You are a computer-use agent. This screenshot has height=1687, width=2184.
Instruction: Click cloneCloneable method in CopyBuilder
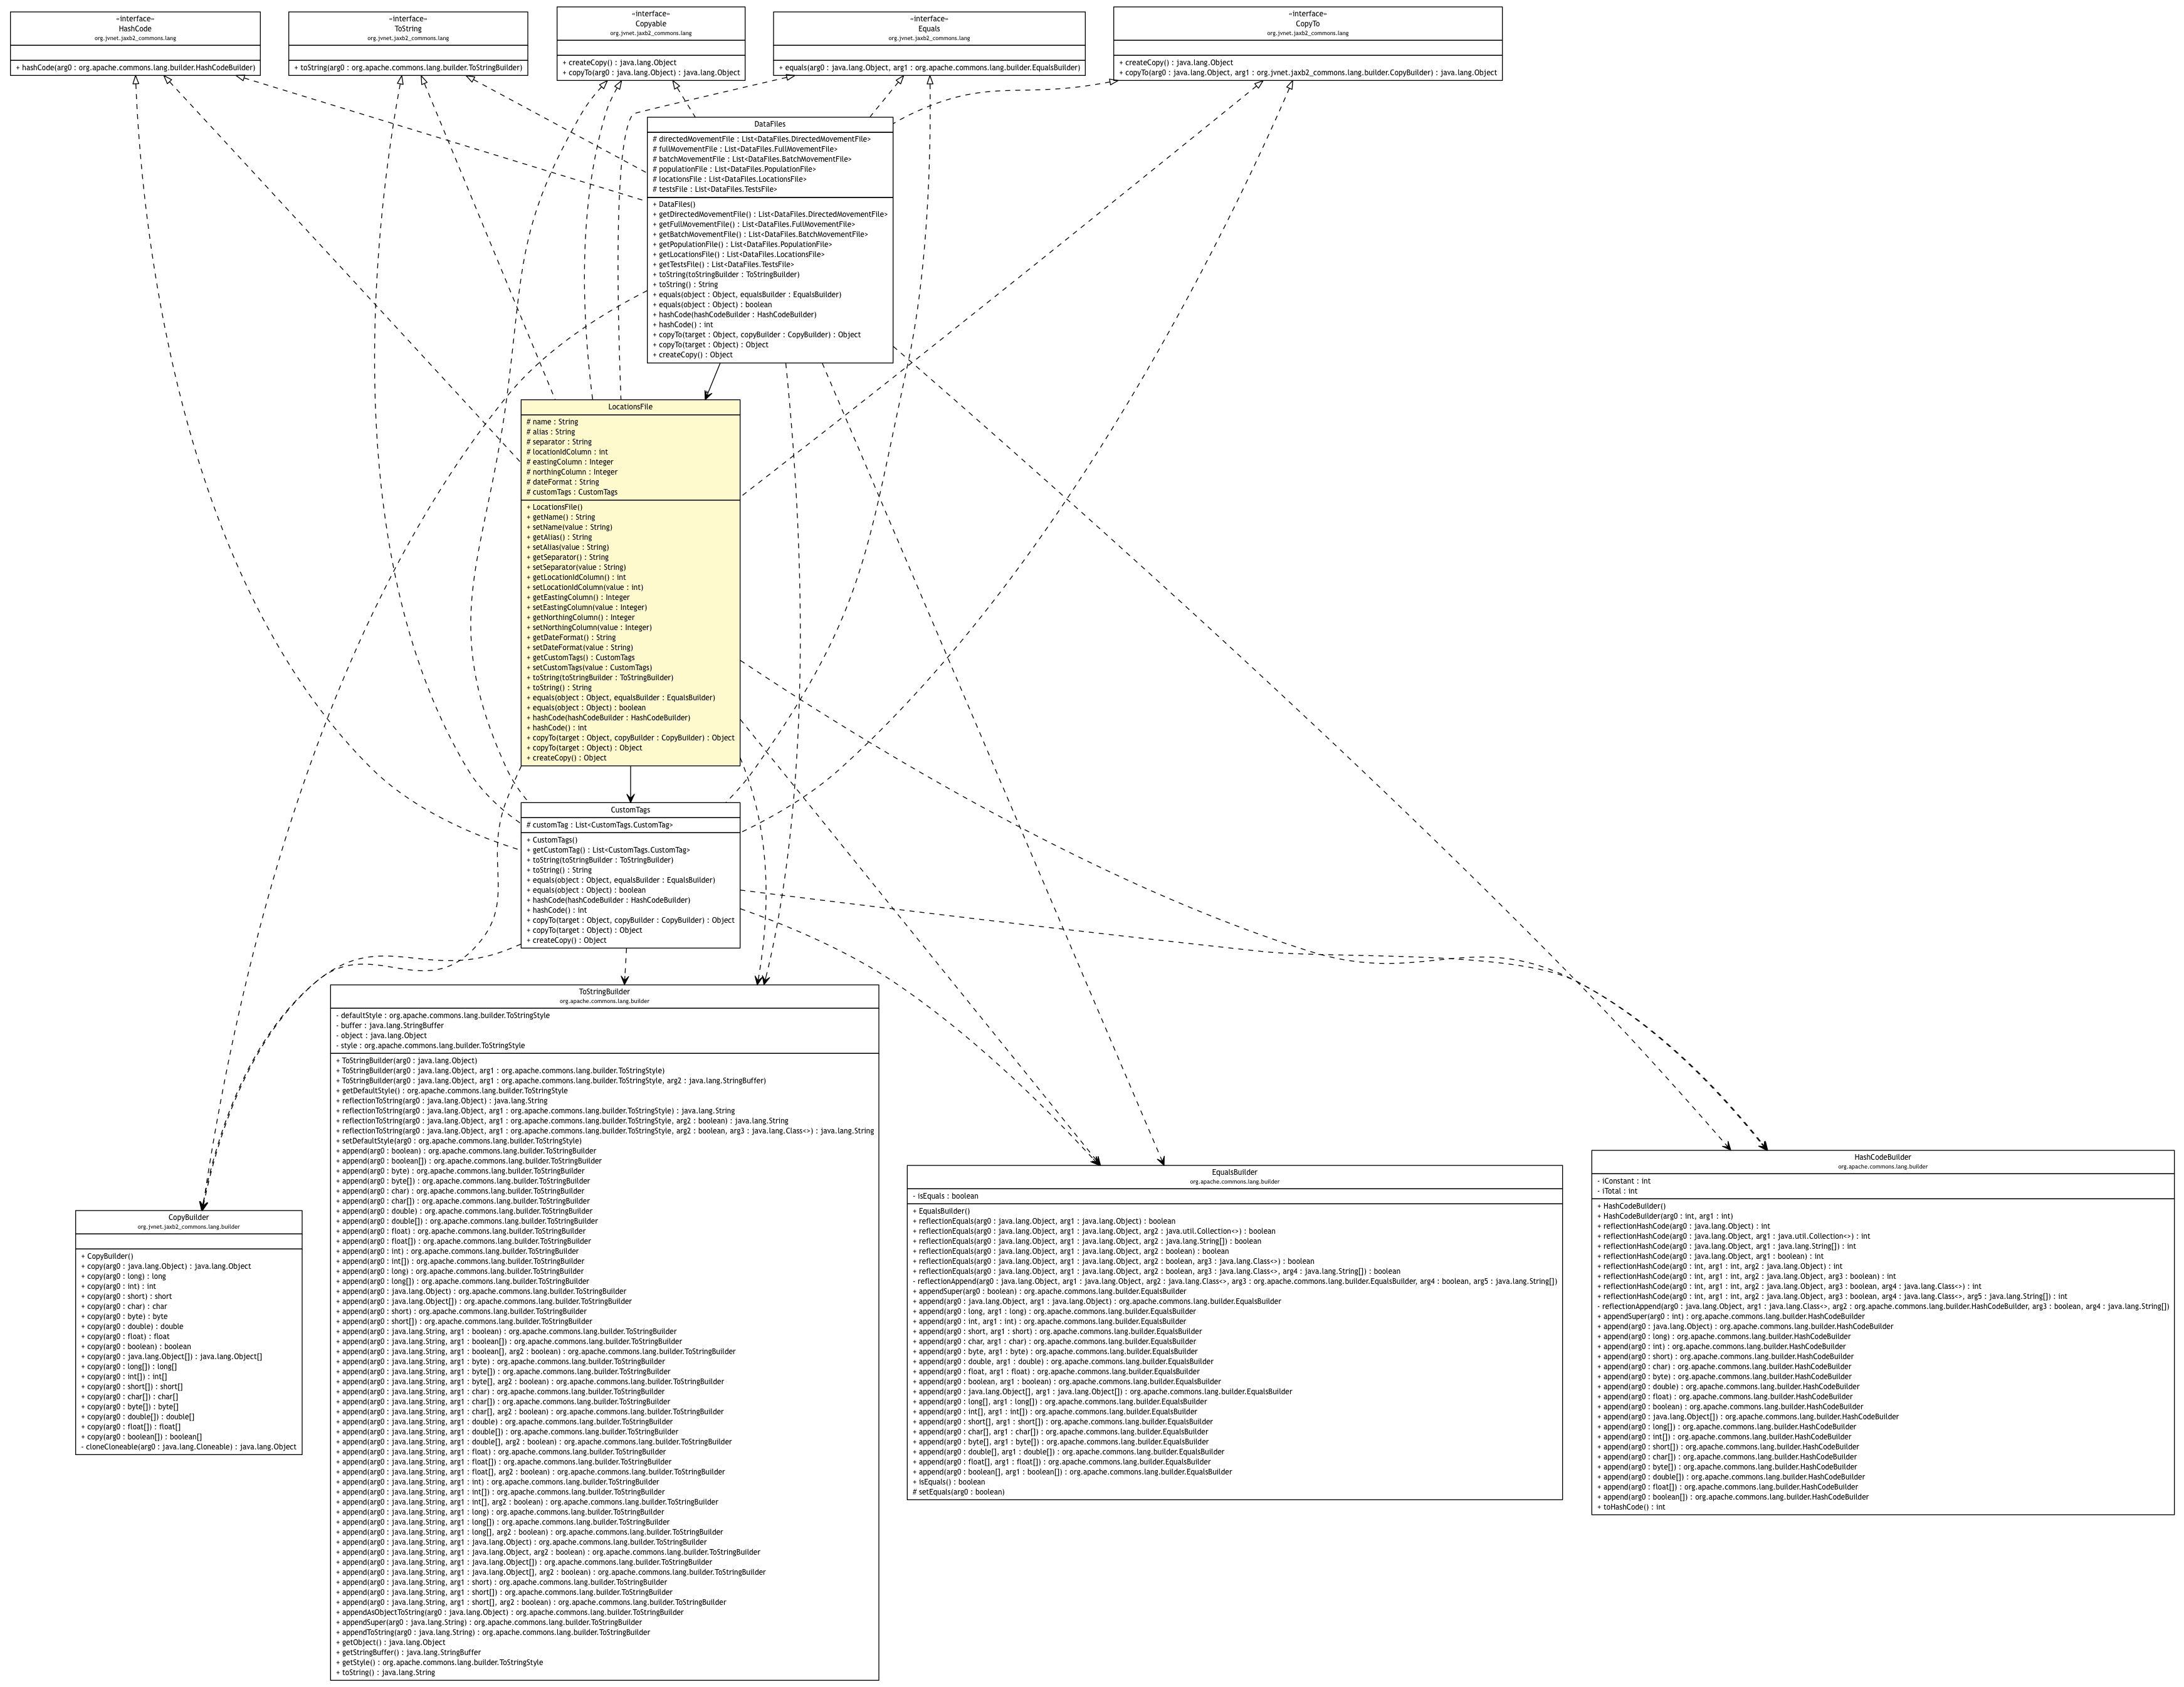(x=188, y=1446)
